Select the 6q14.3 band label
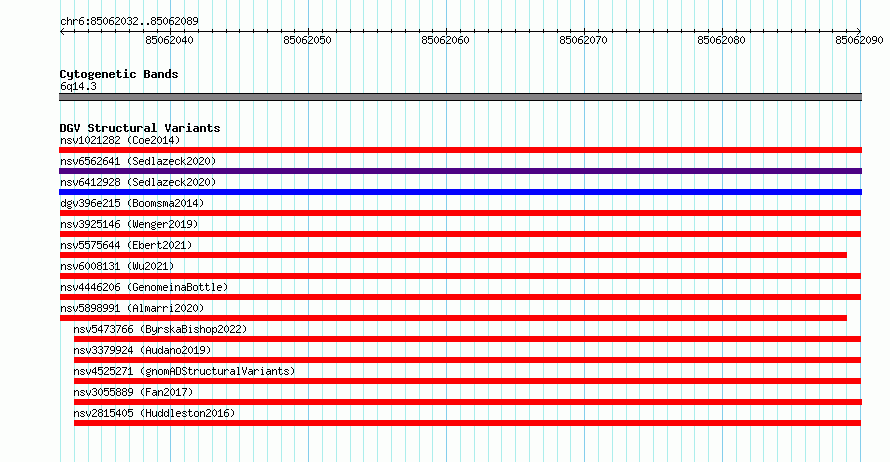Screen dimensions: 890x462 (78, 86)
